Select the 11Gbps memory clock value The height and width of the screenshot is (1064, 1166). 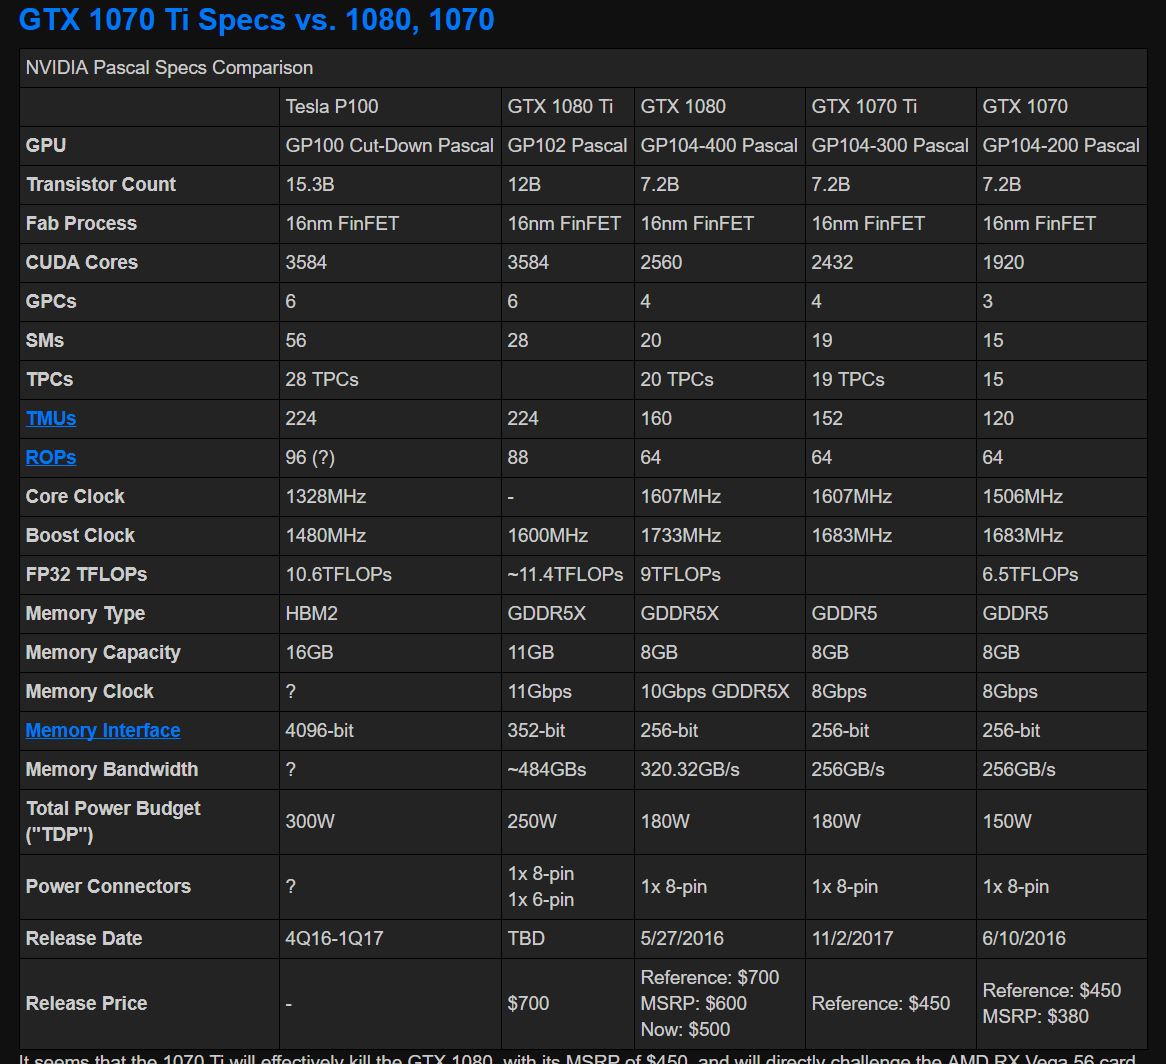point(539,691)
